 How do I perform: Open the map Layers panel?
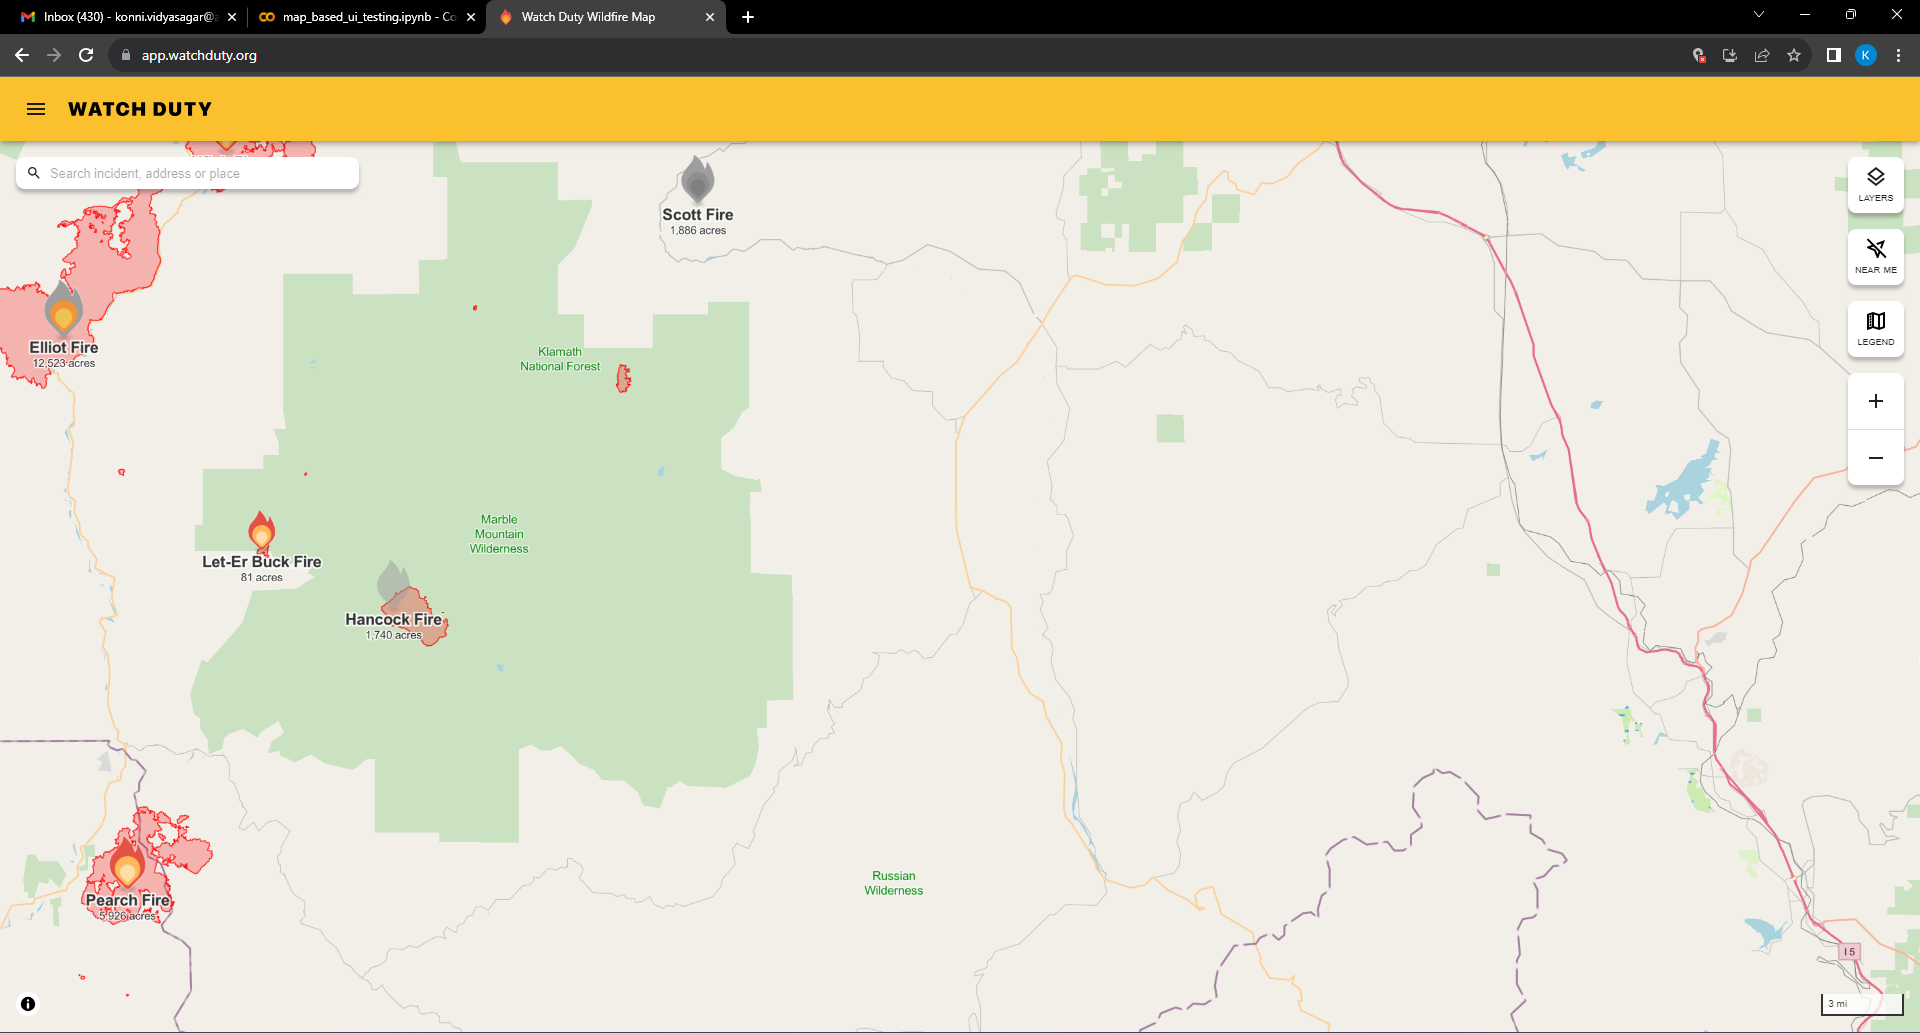(x=1875, y=184)
